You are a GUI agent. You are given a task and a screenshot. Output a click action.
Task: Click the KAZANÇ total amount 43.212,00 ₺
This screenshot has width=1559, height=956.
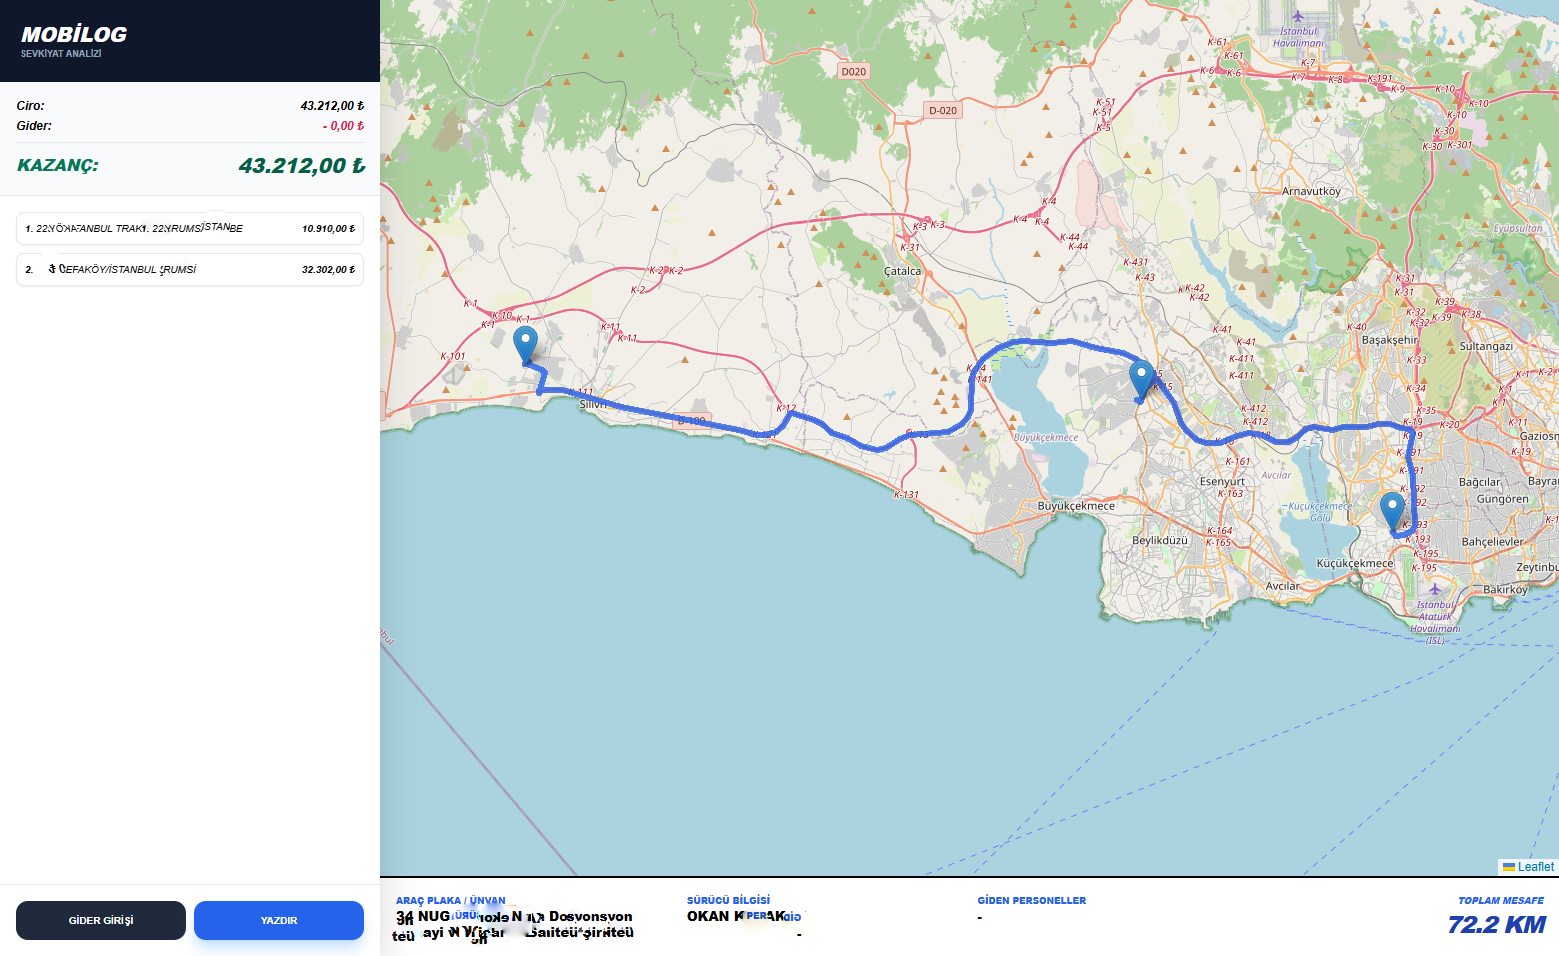click(x=301, y=166)
